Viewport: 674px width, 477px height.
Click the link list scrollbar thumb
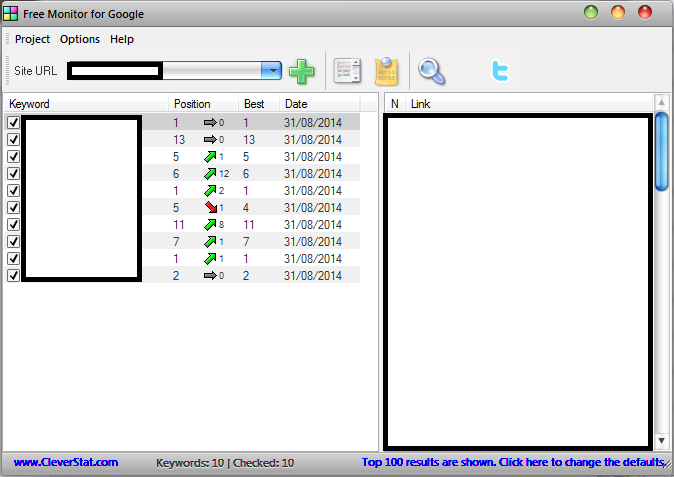click(662, 151)
